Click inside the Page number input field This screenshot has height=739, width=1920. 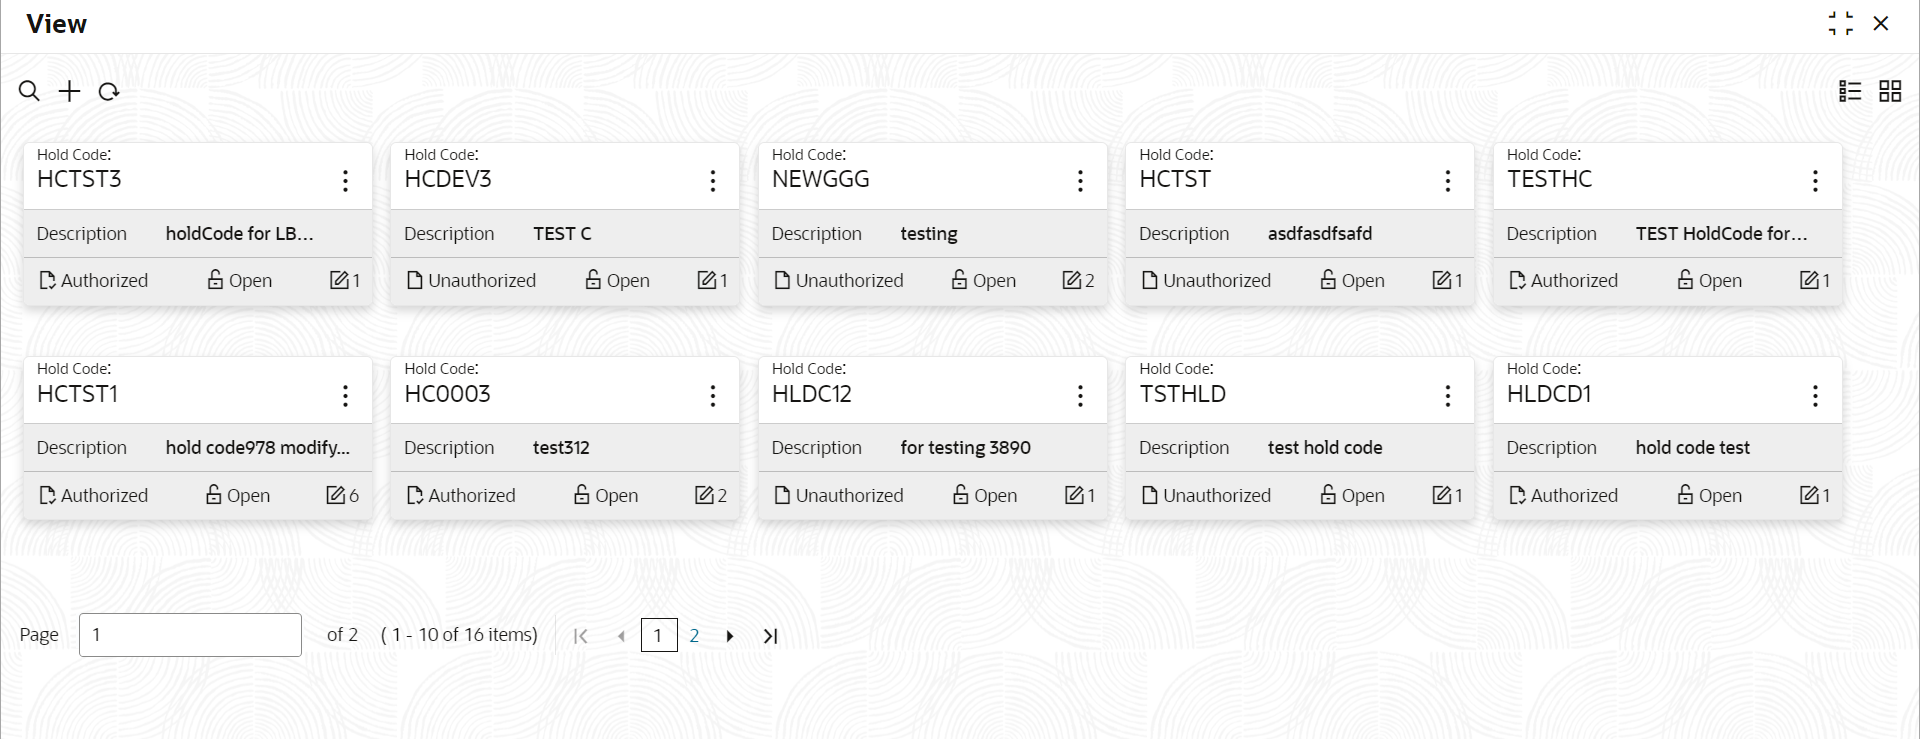coord(190,635)
